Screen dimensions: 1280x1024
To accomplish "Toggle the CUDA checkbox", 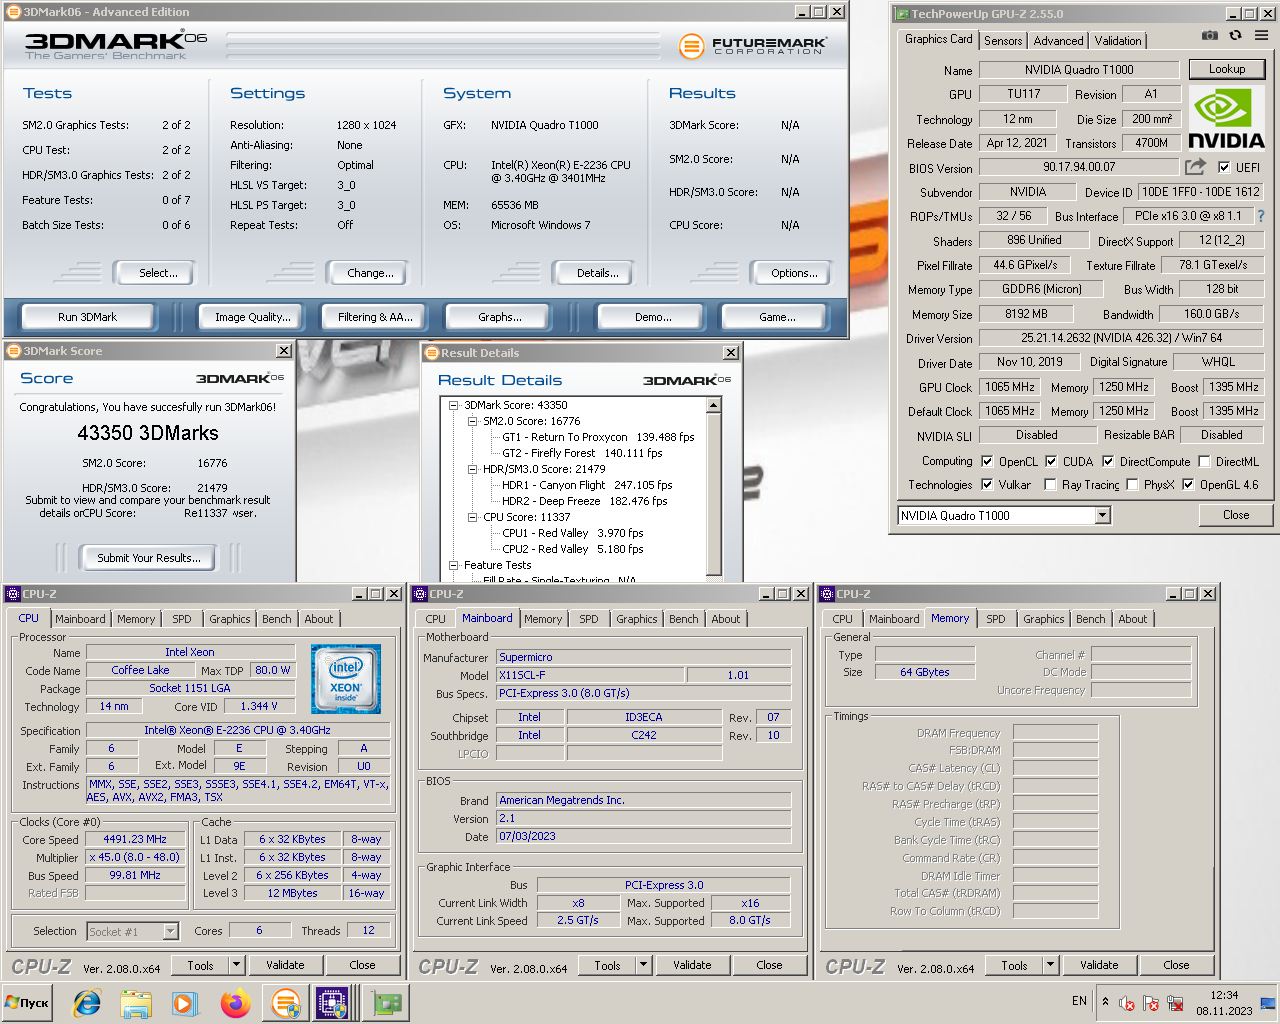I will coord(1051,462).
